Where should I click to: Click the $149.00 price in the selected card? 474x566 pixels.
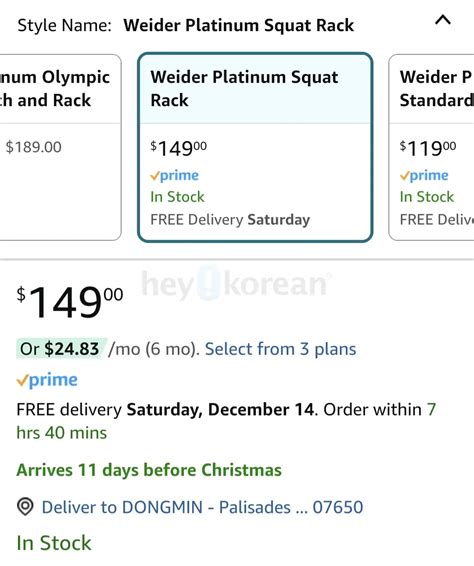click(x=178, y=148)
